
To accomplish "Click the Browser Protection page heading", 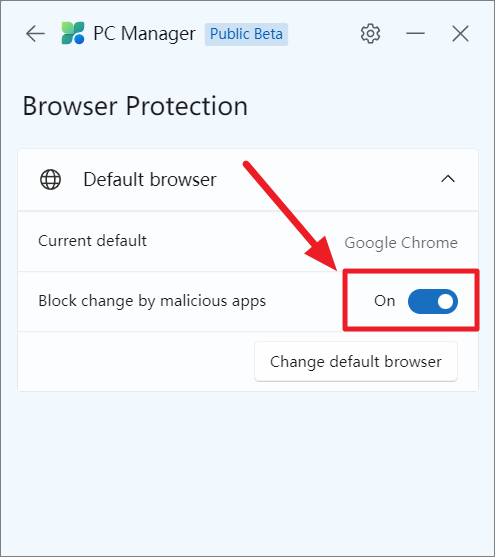I will [x=135, y=106].
